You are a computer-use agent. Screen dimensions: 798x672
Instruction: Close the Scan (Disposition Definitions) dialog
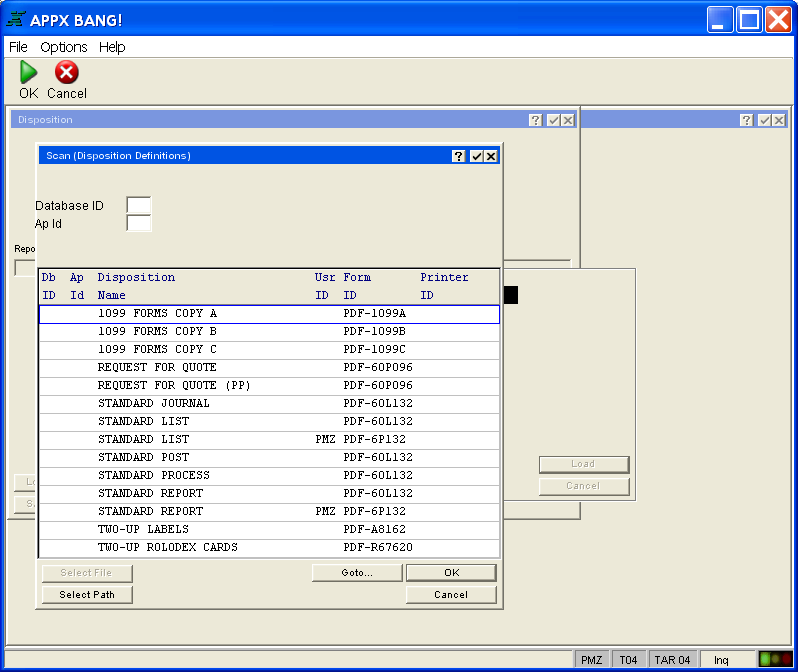491,156
